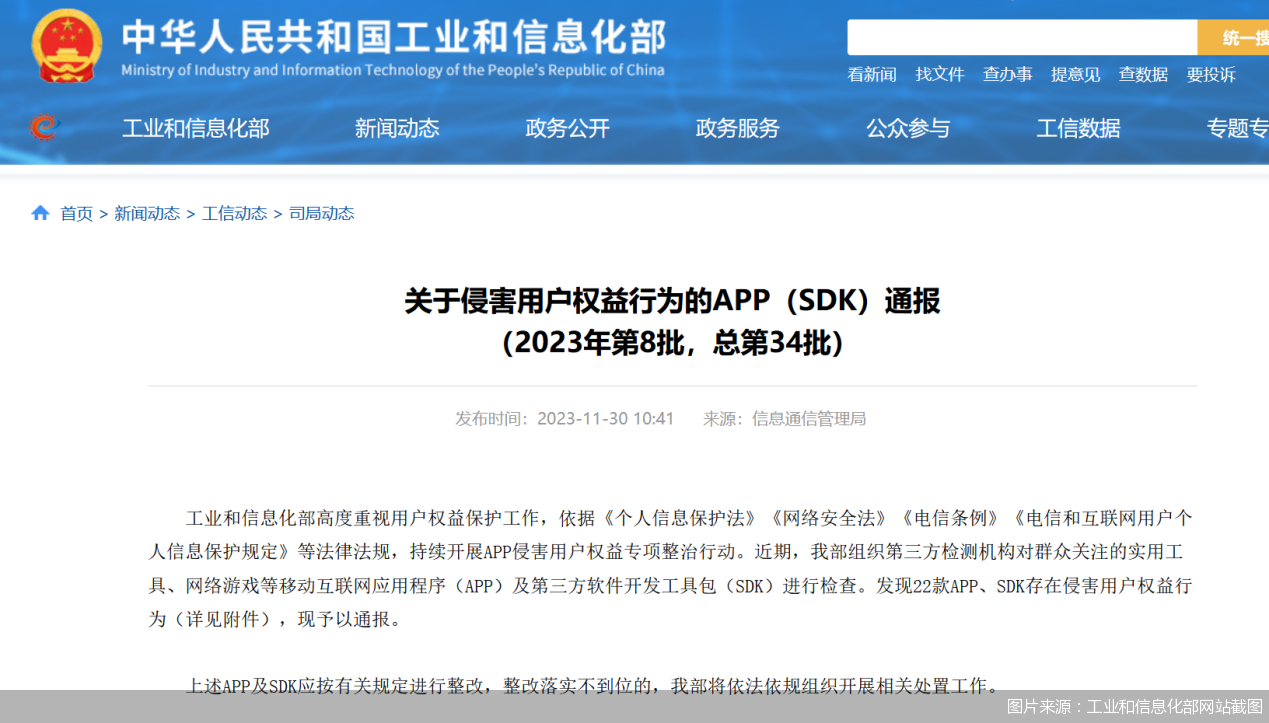This screenshot has height=723, width=1269.
Task: Click 司局动态 in the breadcrumb
Action: (x=322, y=212)
